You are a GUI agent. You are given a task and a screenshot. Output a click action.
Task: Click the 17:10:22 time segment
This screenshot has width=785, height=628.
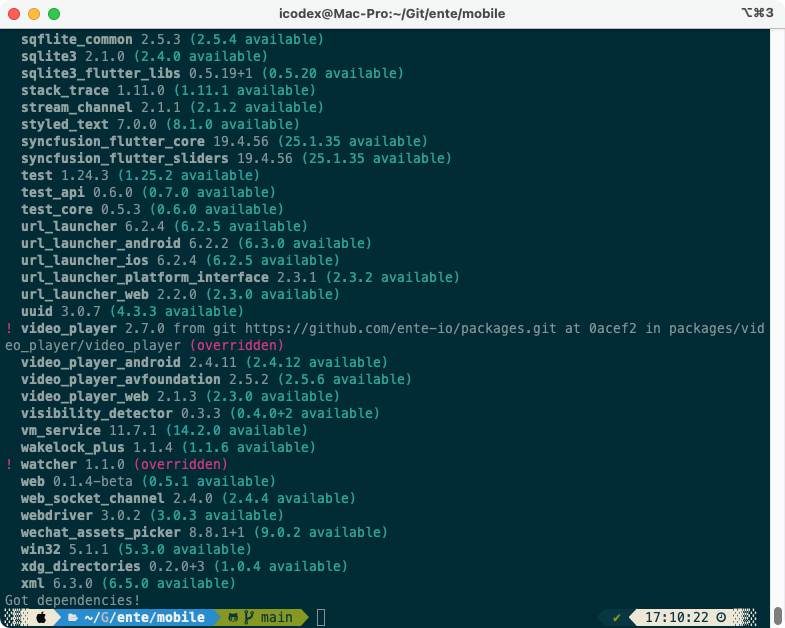coord(678,617)
